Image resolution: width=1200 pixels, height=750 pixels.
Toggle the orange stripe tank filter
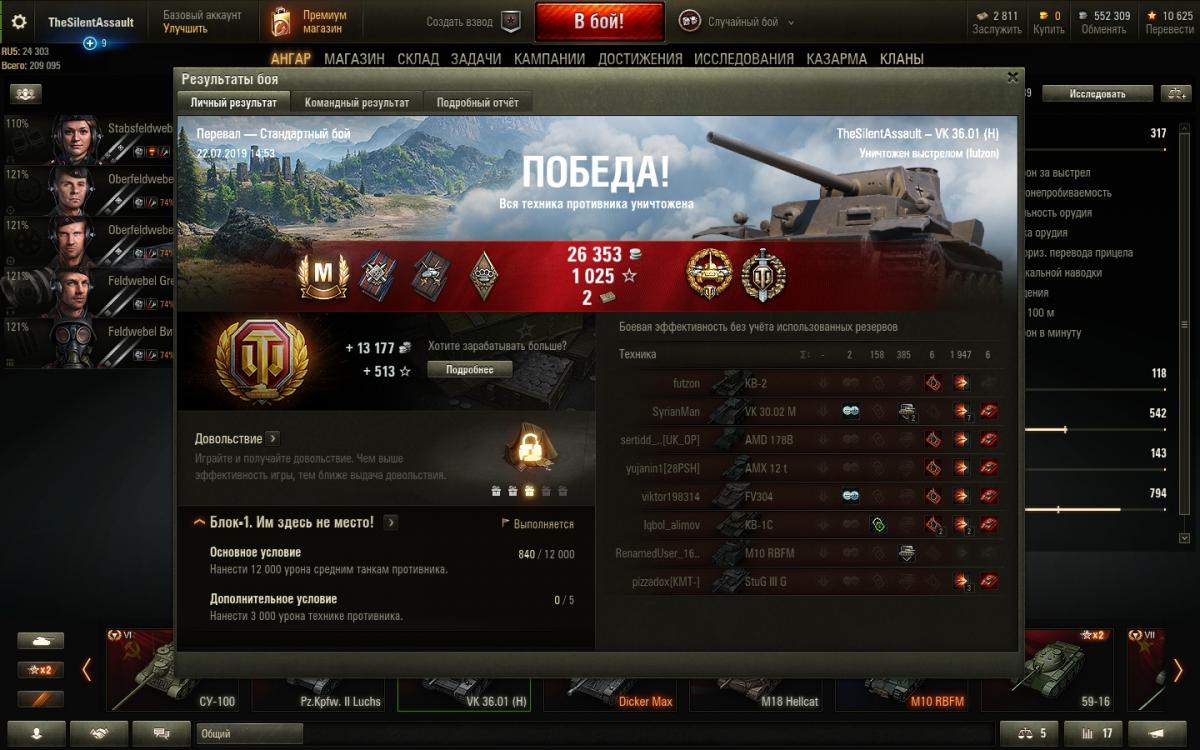pos(40,698)
